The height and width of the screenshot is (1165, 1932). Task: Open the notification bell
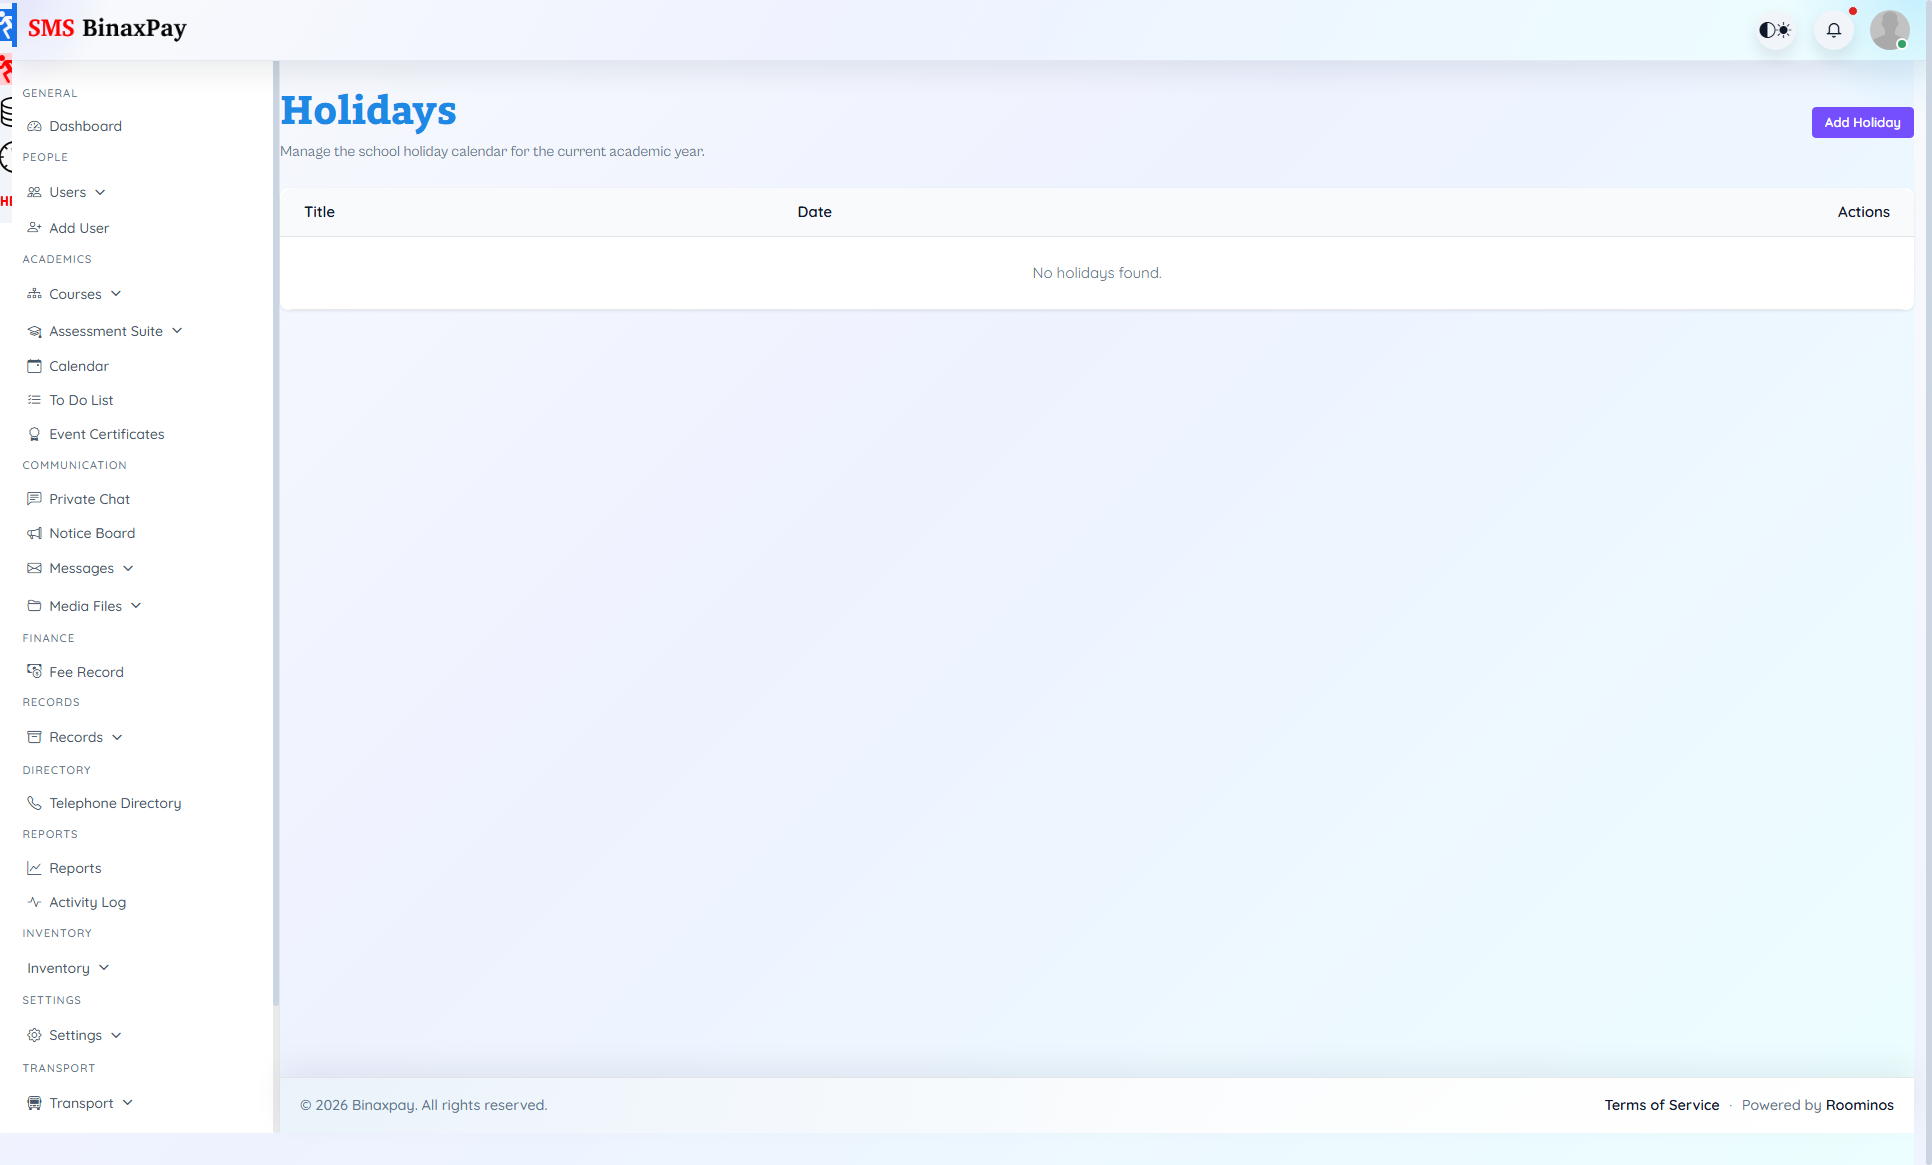pyautogui.click(x=1833, y=29)
